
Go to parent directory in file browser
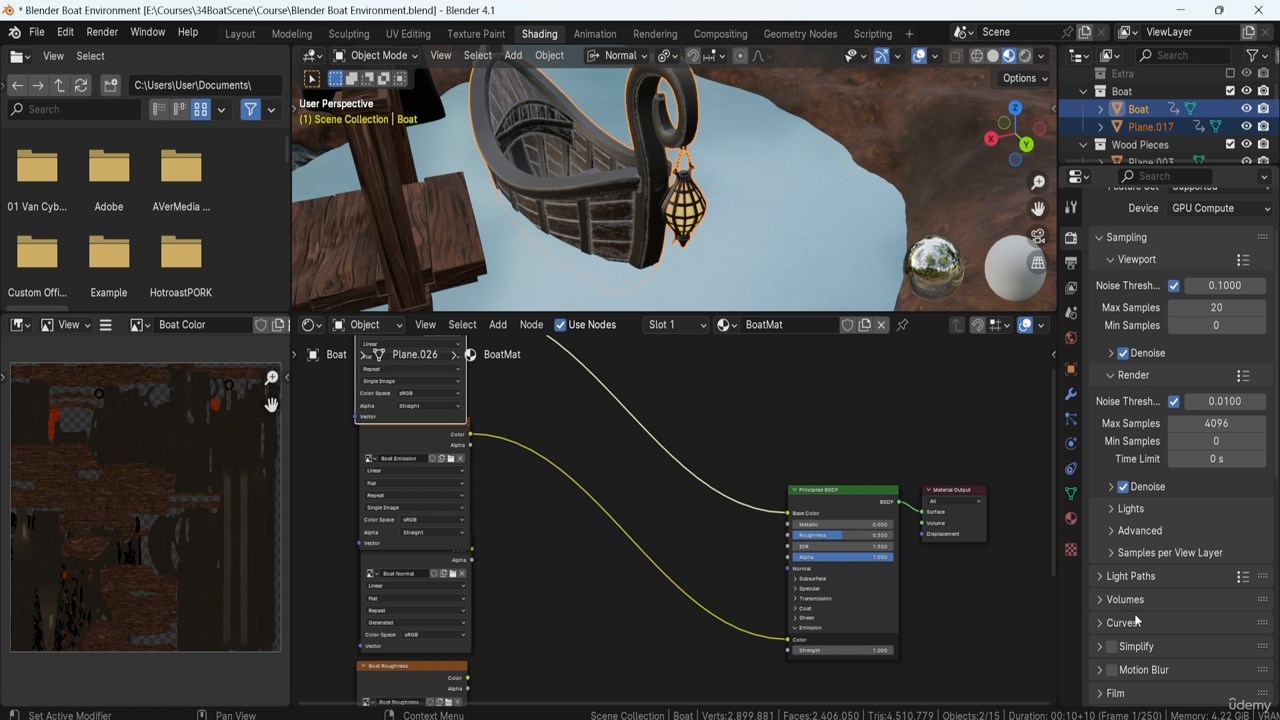coord(59,85)
